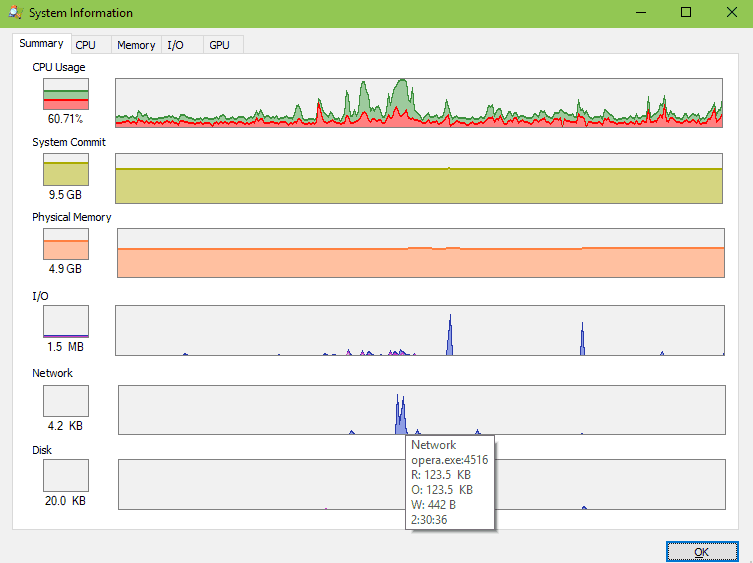The height and width of the screenshot is (563, 753).
Task: Switch to the CPU tab
Action: pyautogui.click(x=91, y=45)
